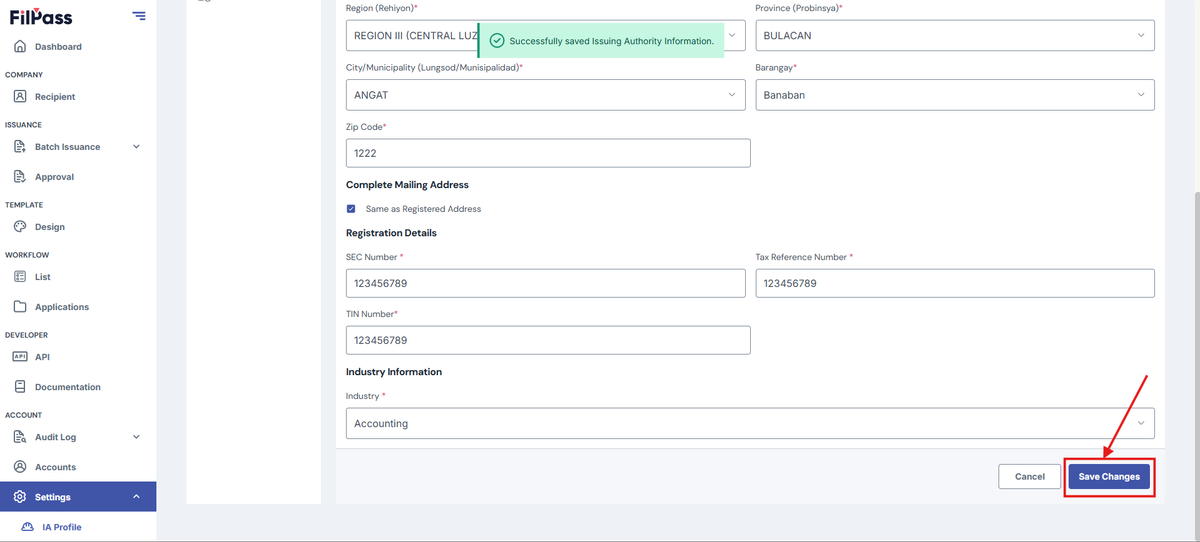Viewport: 1200px width, 542px height.
Task: Click the green success checkmark icon
Action: [x=497, y=41]
